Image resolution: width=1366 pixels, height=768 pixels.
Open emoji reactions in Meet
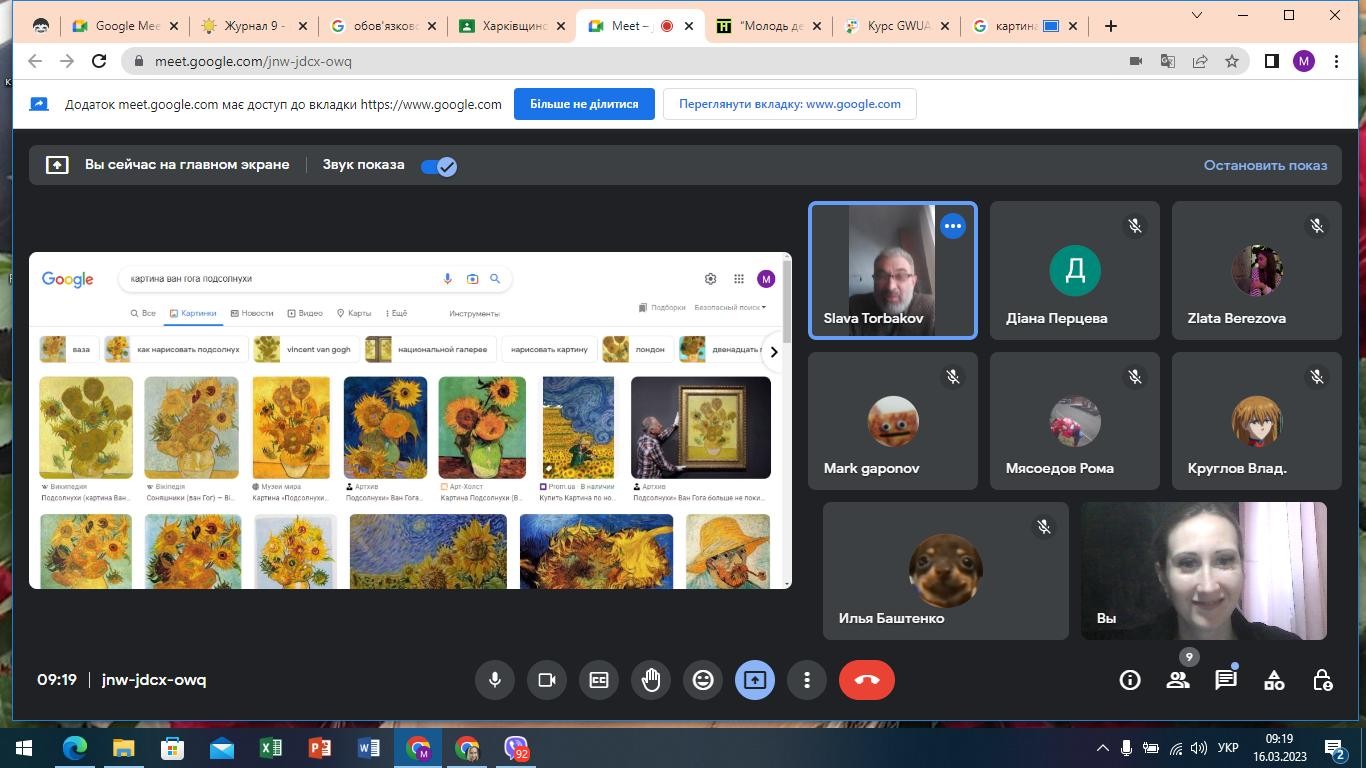703,680
